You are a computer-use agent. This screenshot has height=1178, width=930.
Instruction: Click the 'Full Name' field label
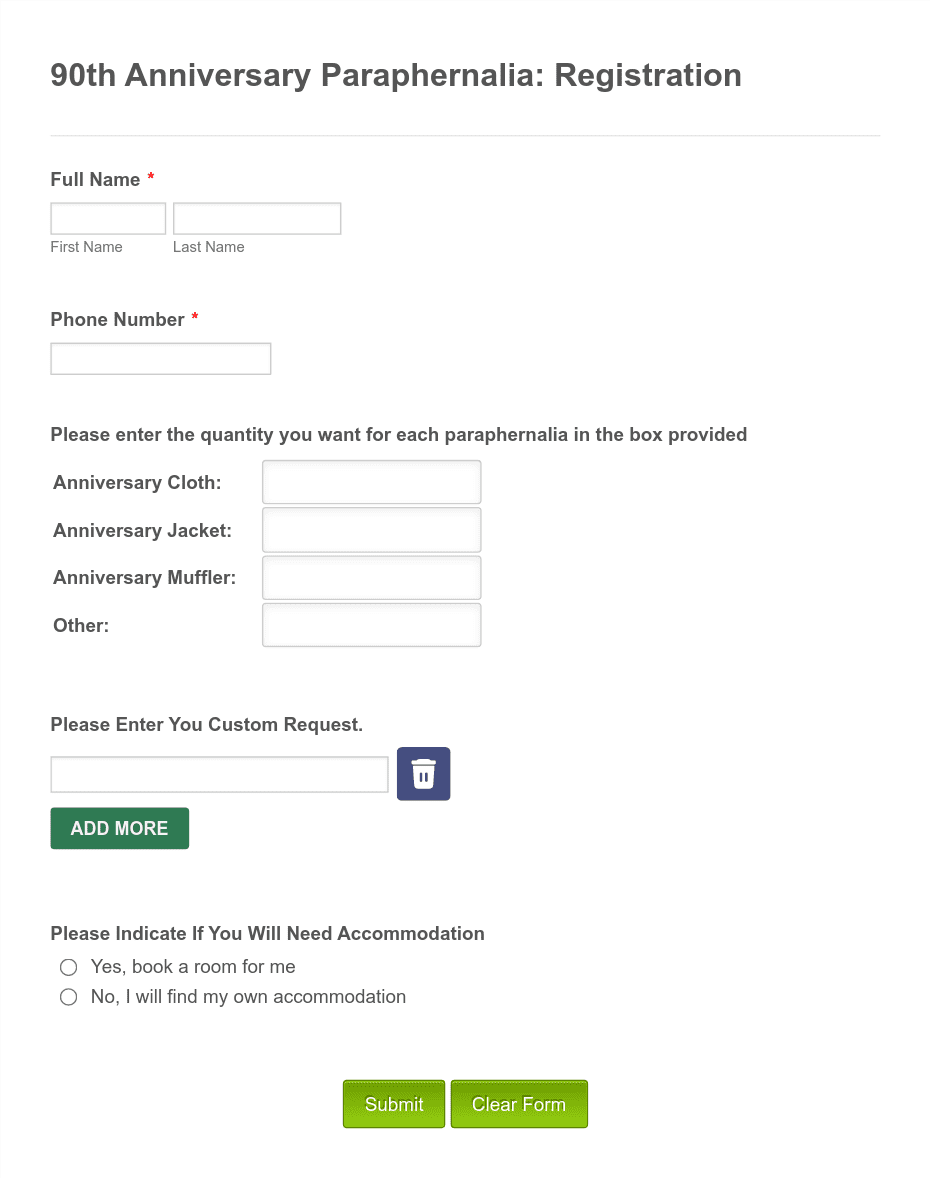coord(95,180)
